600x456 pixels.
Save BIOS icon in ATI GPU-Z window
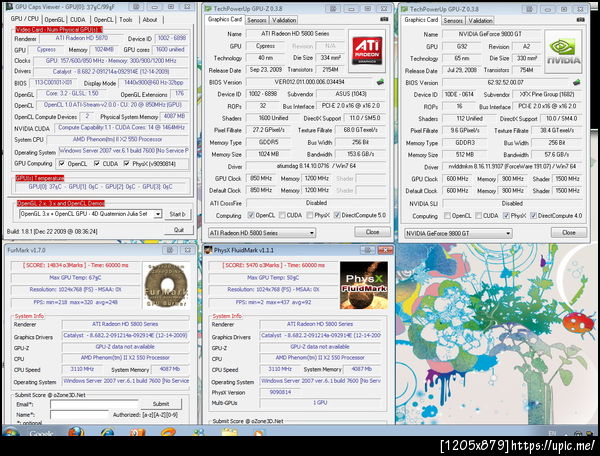[x=380, y=82]
